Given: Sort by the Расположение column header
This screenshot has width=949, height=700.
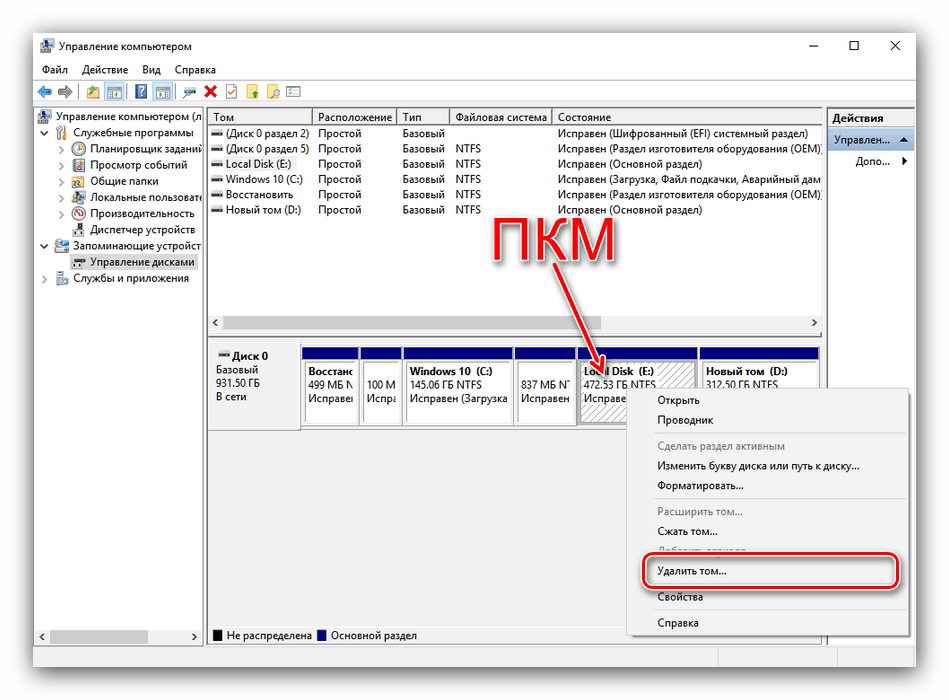Looking at the screenshot, I should click(x=355, y=117).
